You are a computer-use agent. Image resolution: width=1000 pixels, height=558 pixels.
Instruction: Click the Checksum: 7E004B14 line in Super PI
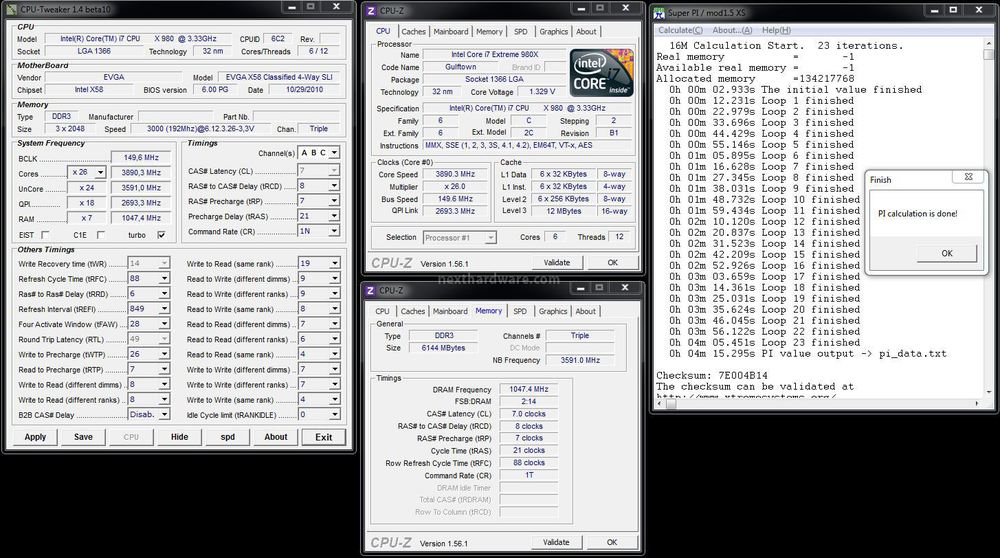712,376
